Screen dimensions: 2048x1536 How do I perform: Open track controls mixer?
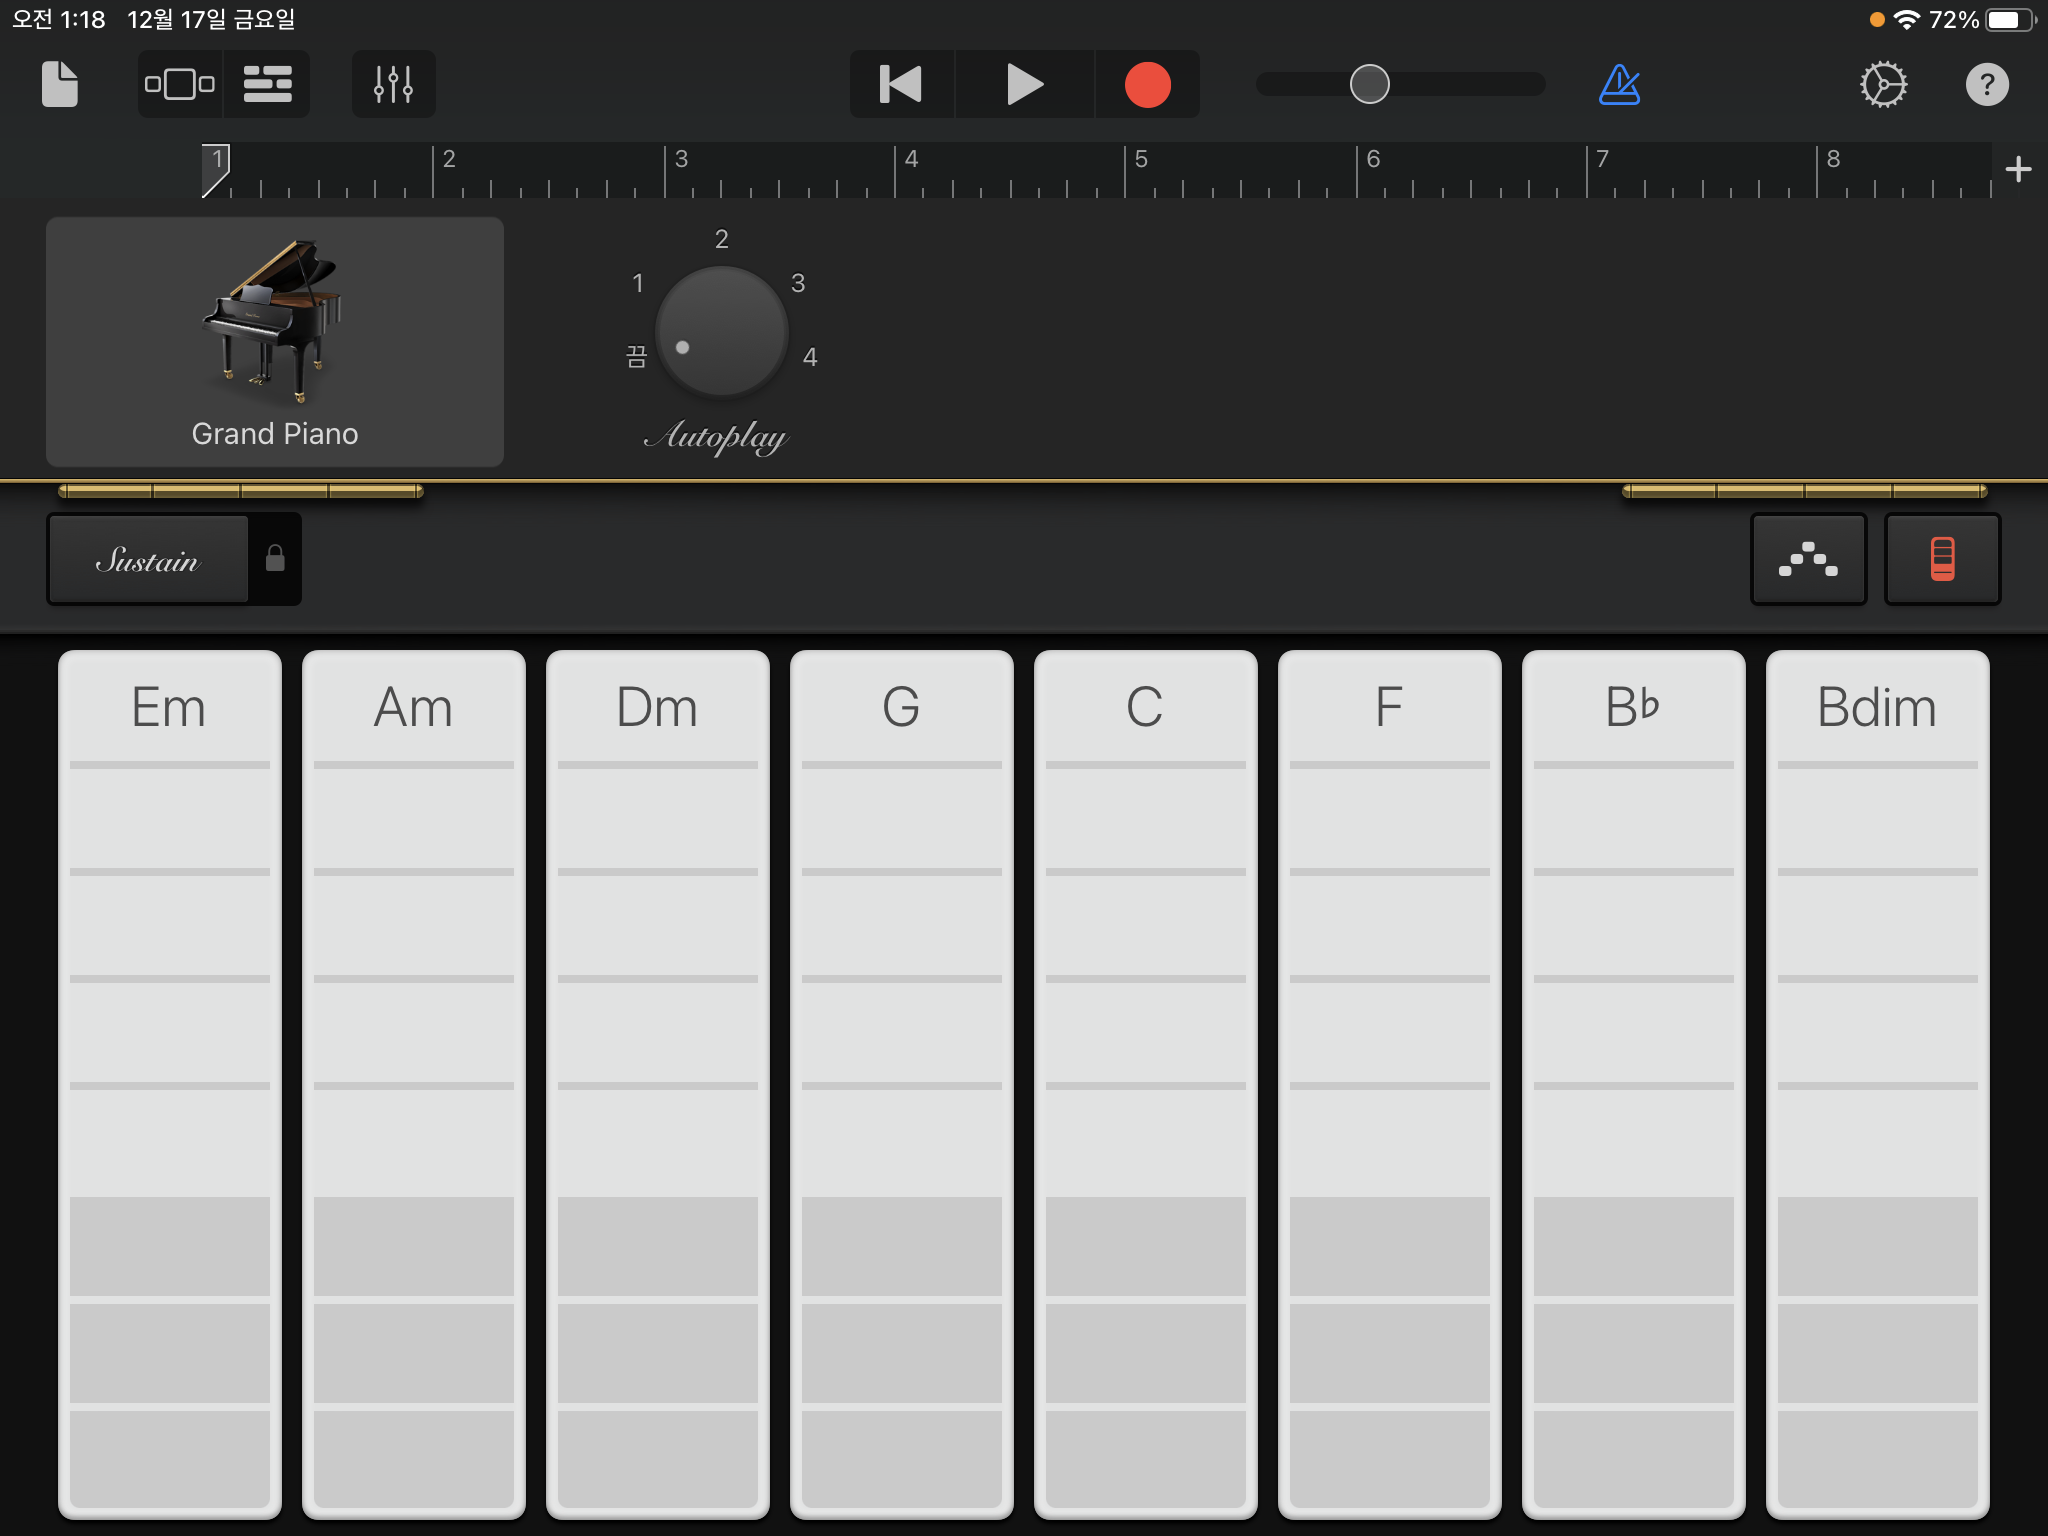[393, 84]
